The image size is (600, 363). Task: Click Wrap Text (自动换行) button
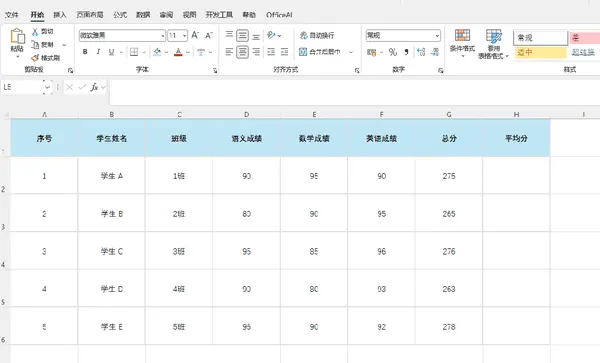coord(317,36)
